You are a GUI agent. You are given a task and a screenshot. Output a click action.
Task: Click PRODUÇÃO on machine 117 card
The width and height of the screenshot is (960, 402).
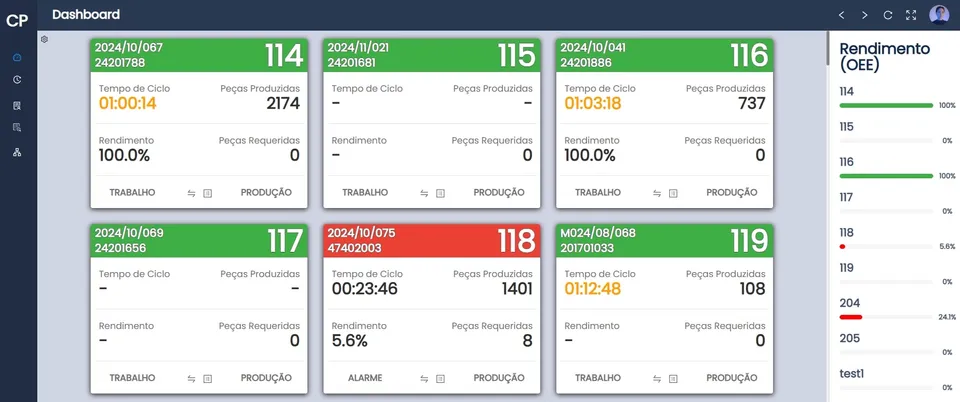[x=266, y=378]
